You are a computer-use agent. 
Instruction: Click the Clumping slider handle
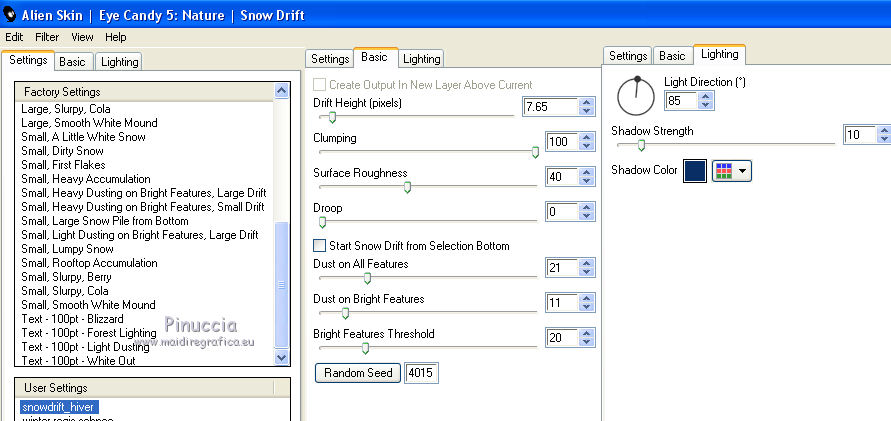535,152
